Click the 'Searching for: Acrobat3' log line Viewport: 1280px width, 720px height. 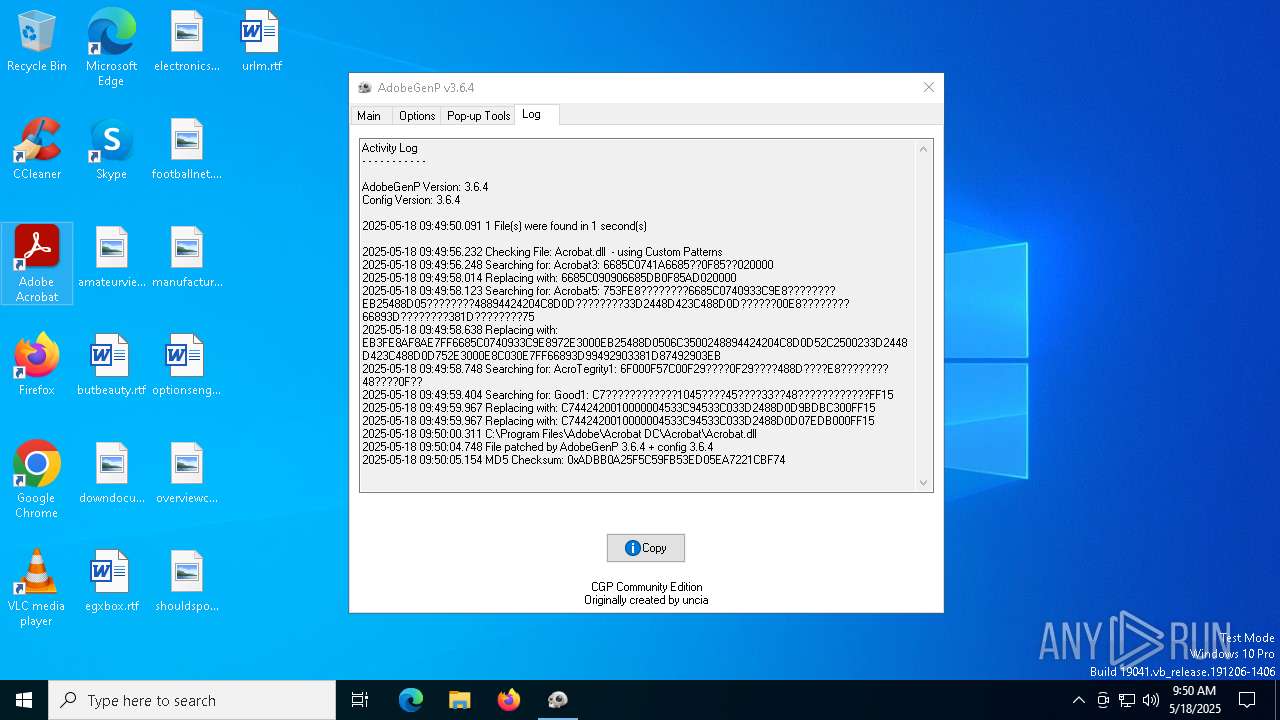tap(567, 265)
